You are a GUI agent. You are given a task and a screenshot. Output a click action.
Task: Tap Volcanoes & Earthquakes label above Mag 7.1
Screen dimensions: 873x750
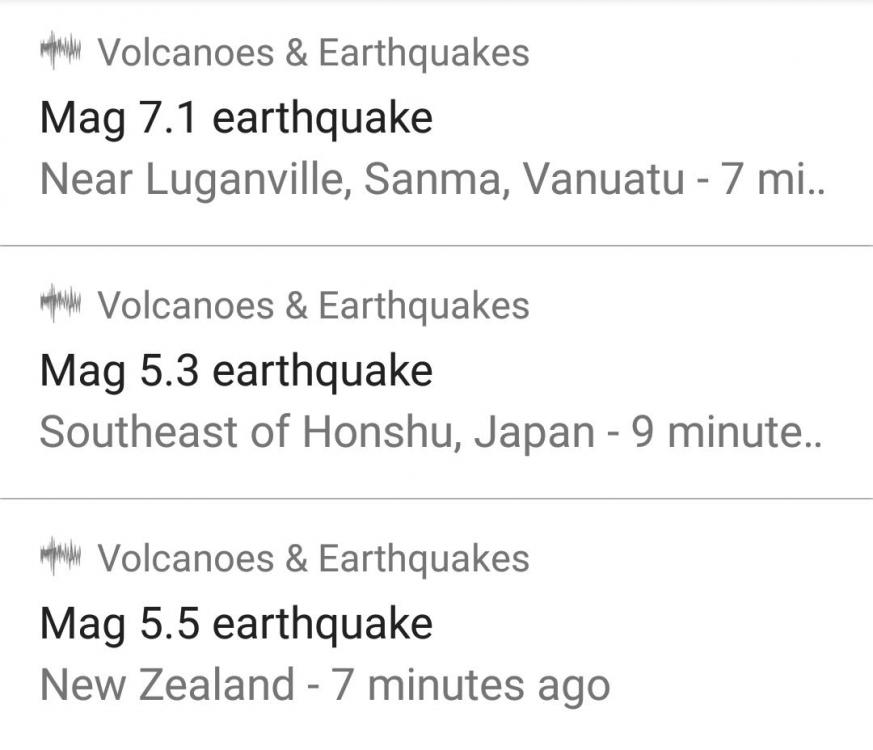point(313,52)
